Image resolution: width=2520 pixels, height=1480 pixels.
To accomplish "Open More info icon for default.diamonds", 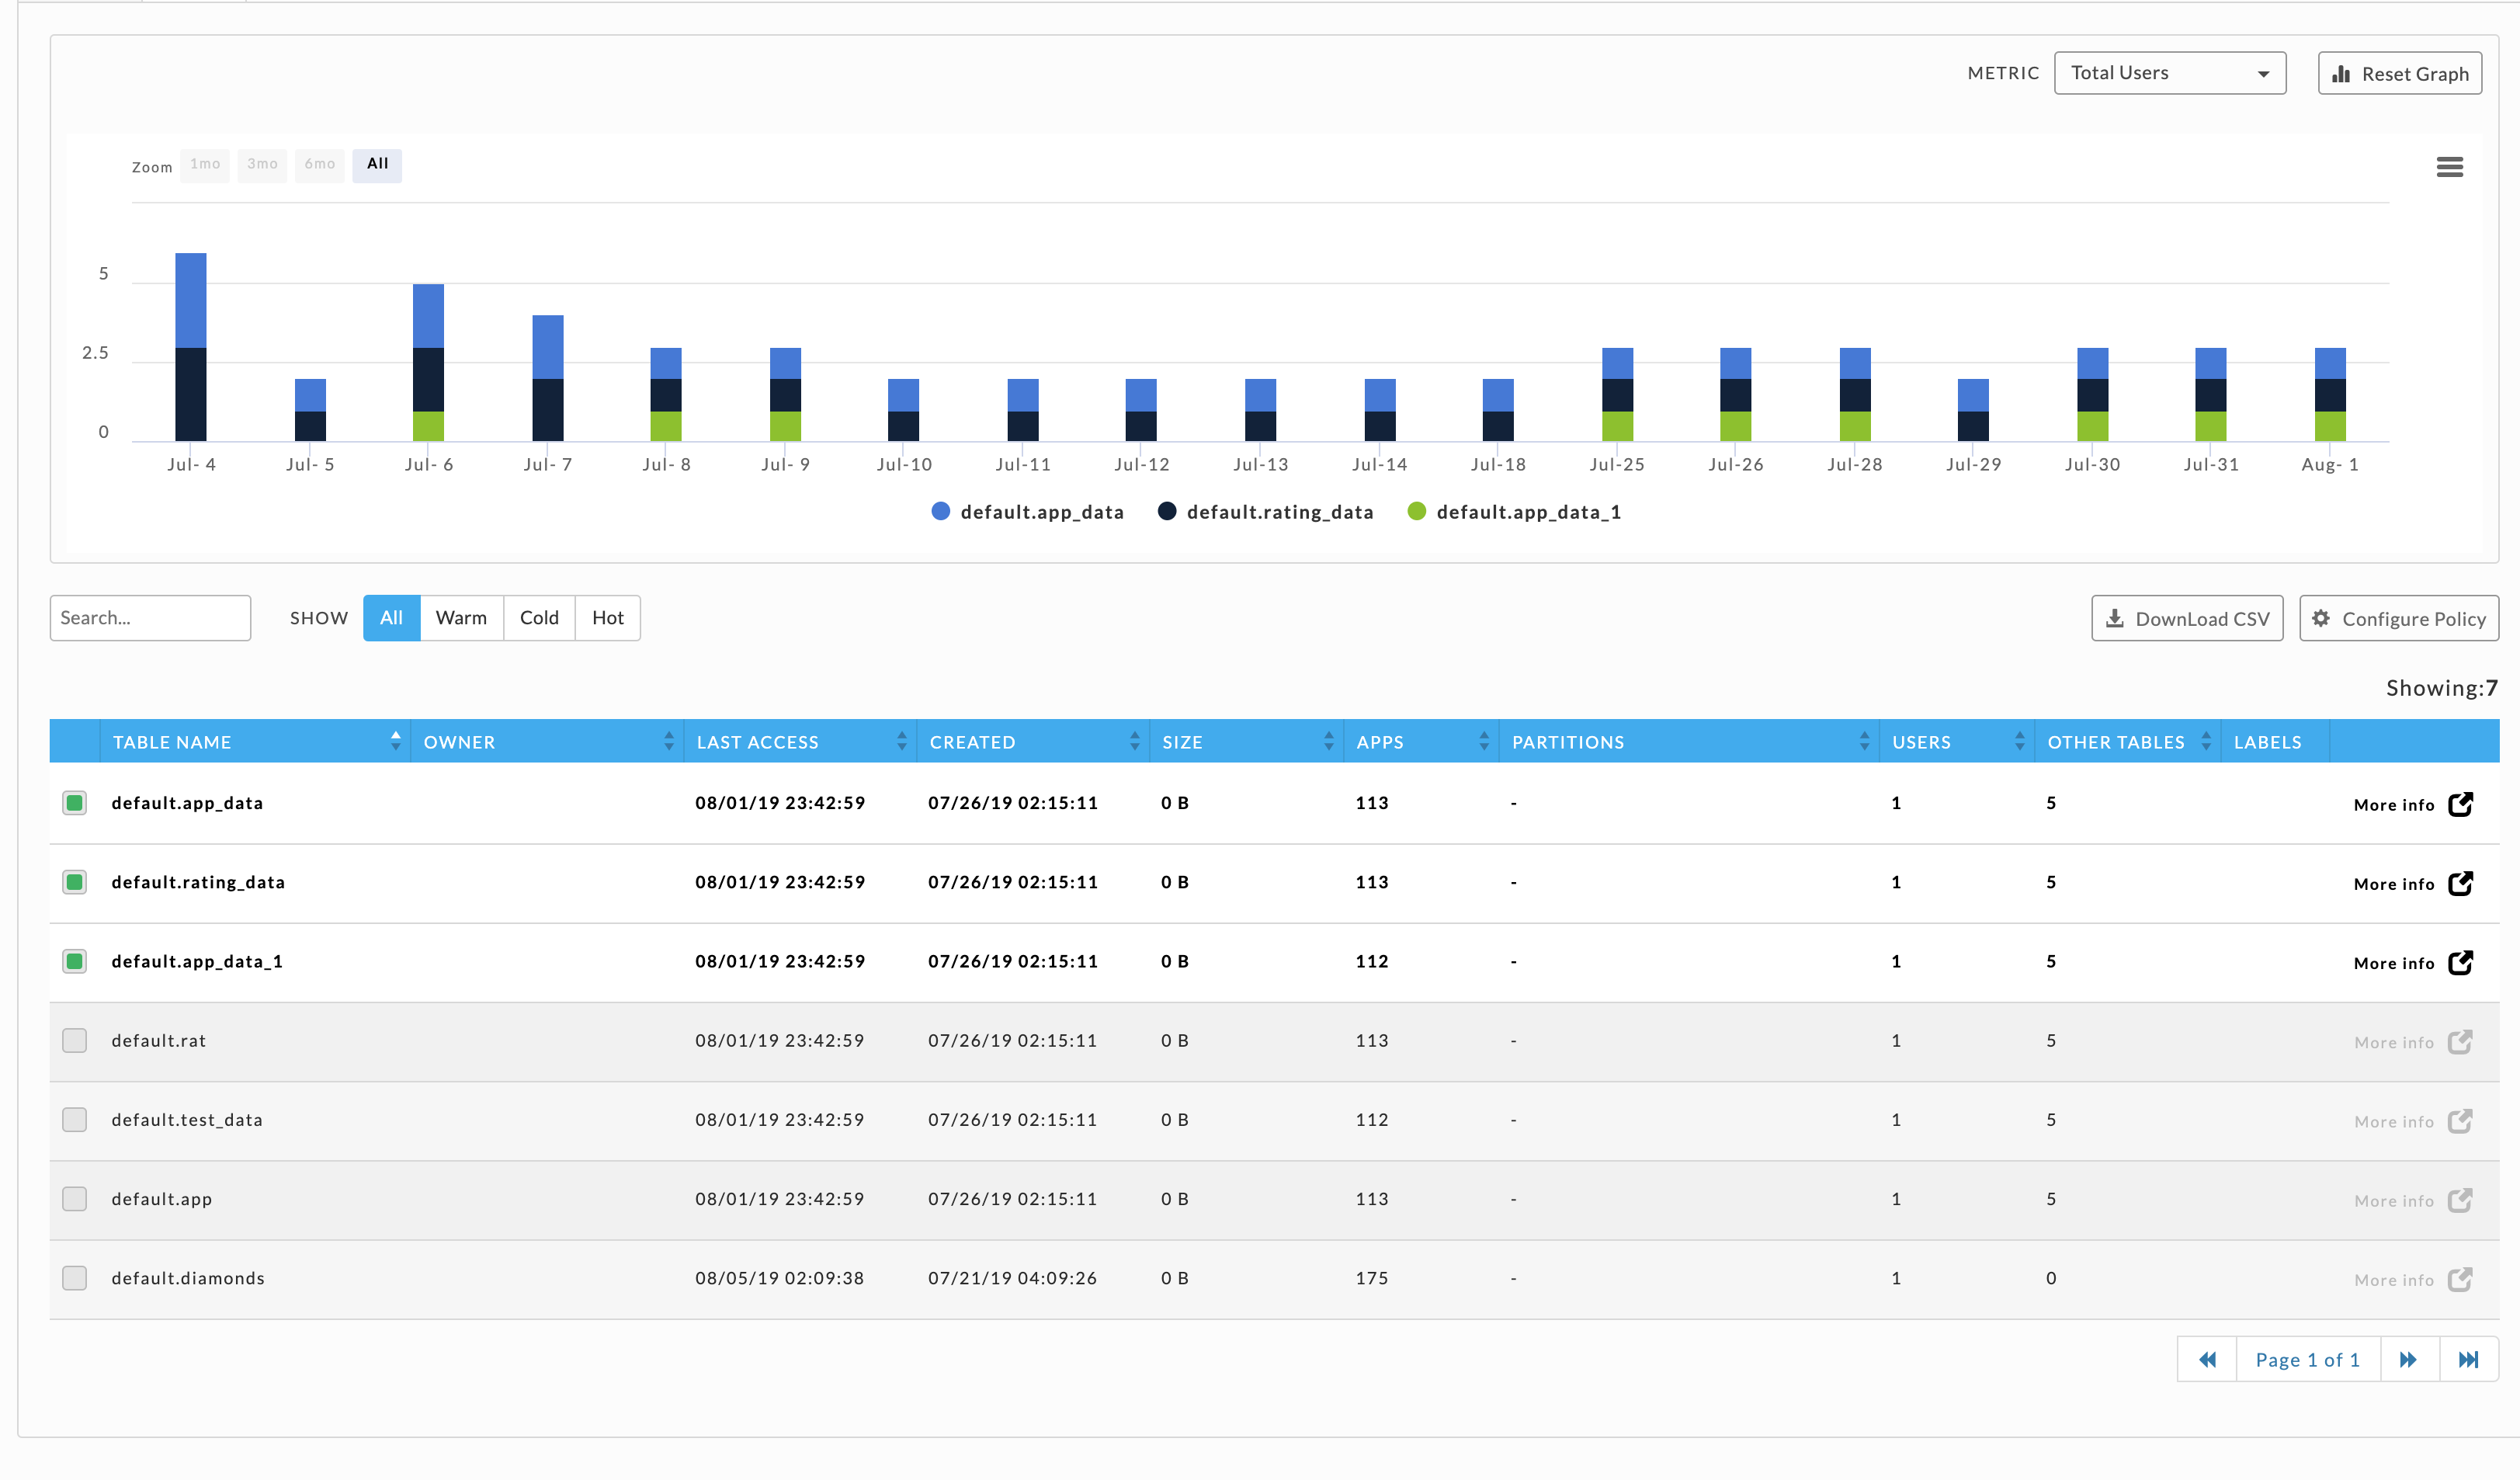I will tap(2460, 1279).
